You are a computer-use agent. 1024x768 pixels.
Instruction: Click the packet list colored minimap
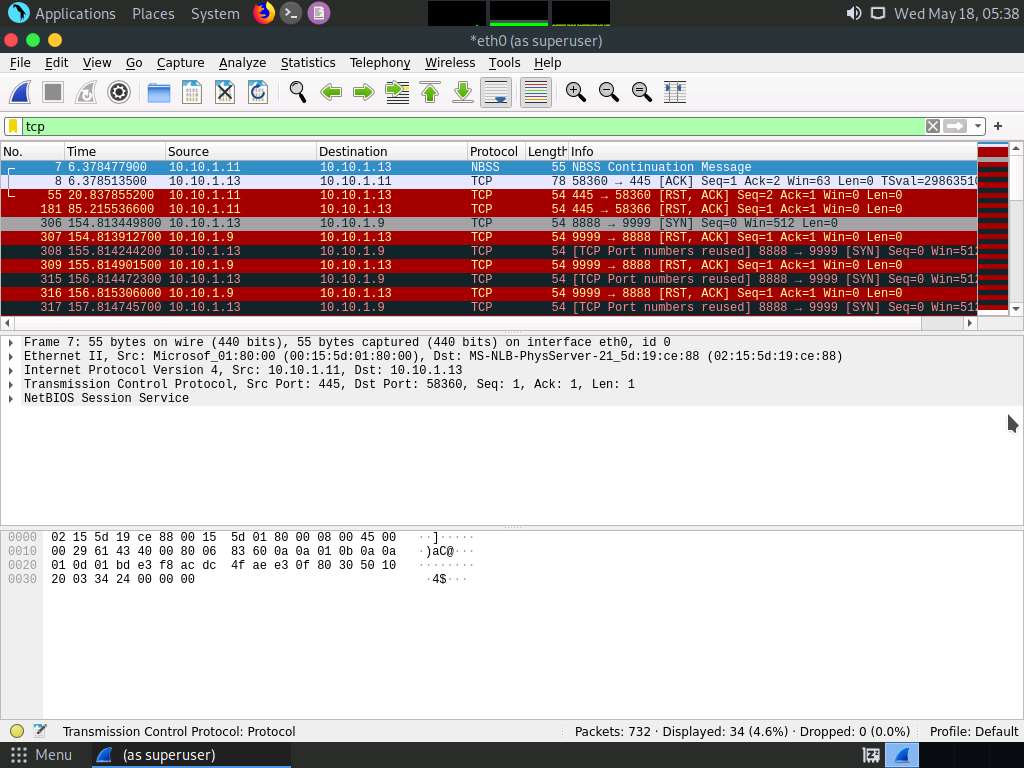[x=992, y=228]
